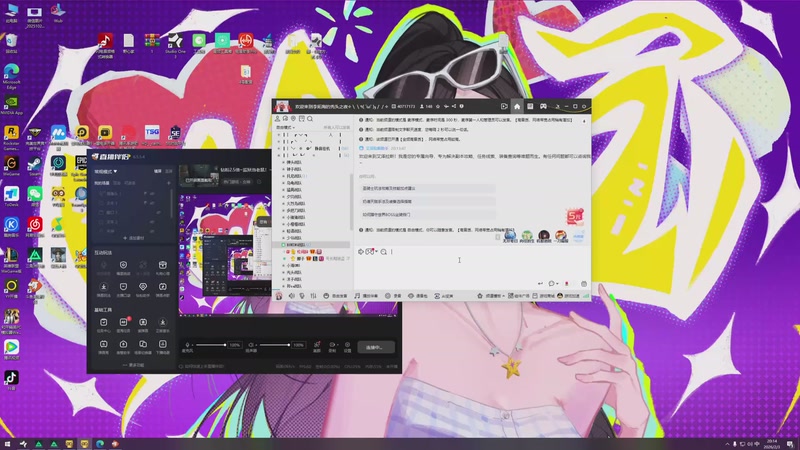The image size is (800, 450).
Task: Open the 设置 gear in 直播伴侣 bottom bar
Action: 347,347
